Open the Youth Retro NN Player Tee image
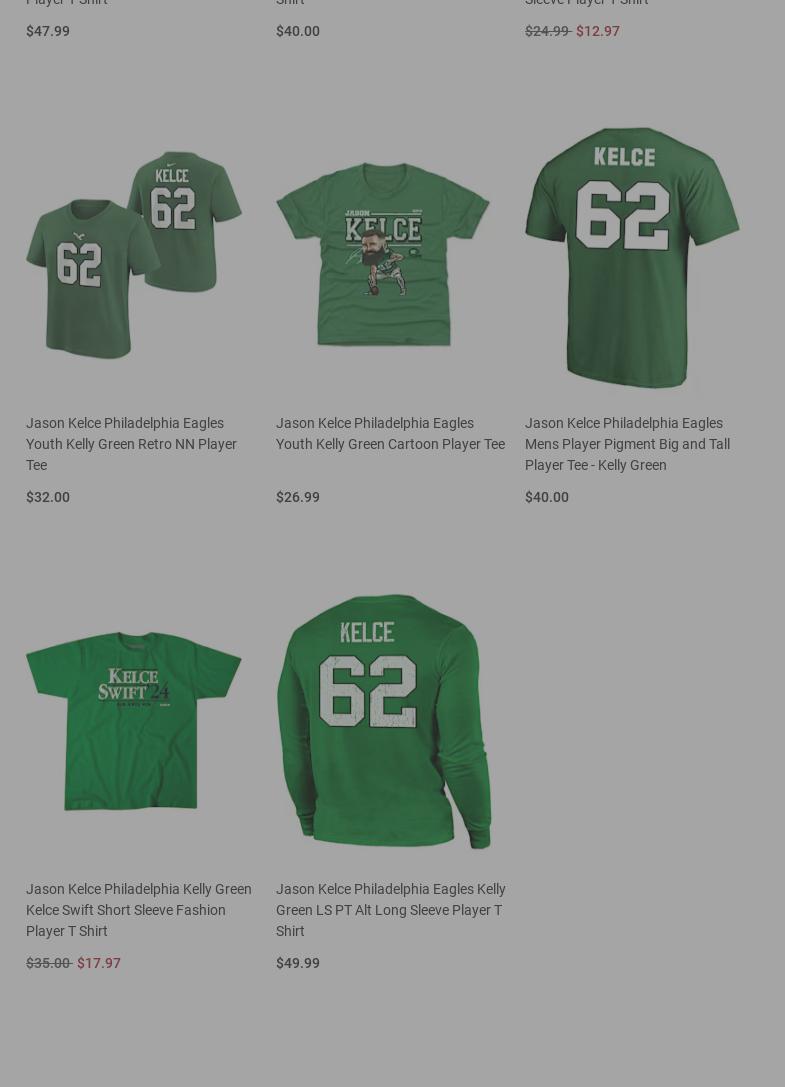Viewport: 785px width, 1087px height. point(134,254)
